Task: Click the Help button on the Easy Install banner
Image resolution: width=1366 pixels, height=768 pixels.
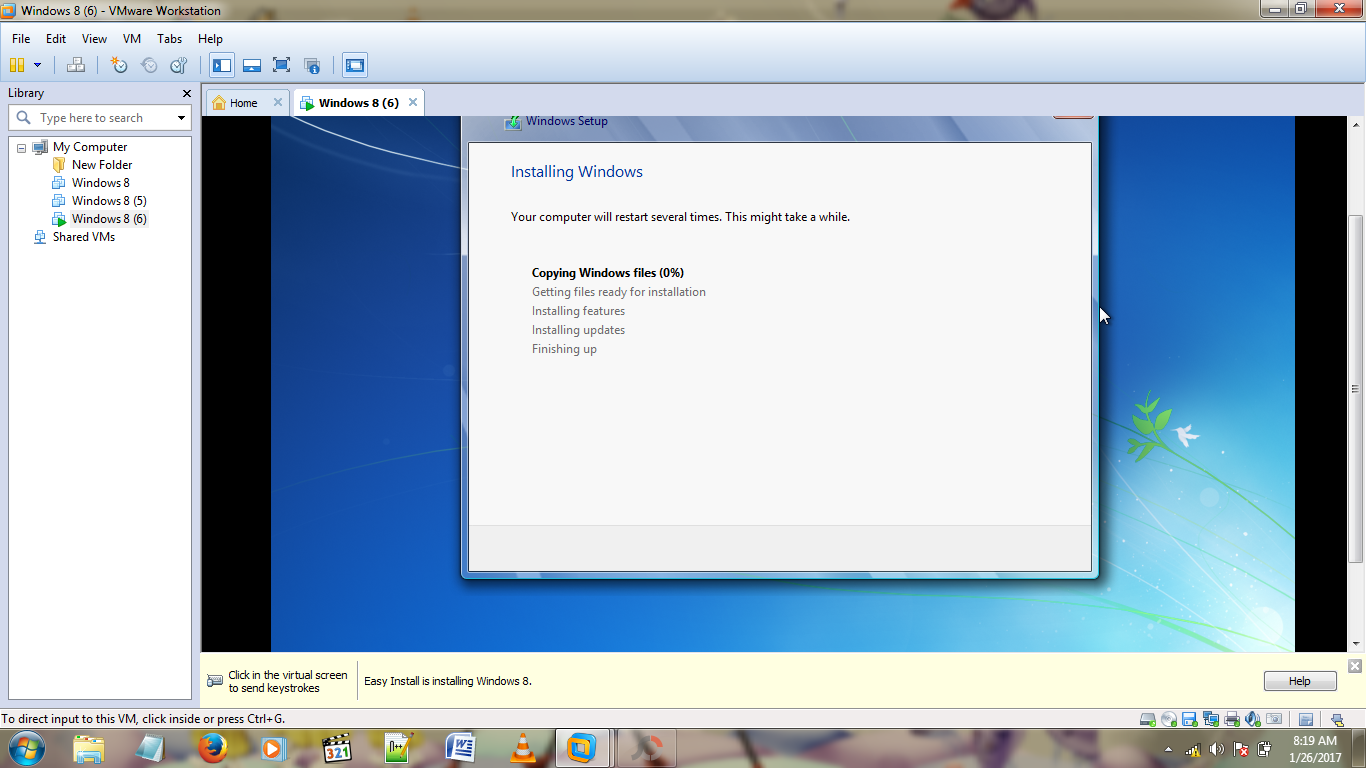Action: (x=1299, y=681)
